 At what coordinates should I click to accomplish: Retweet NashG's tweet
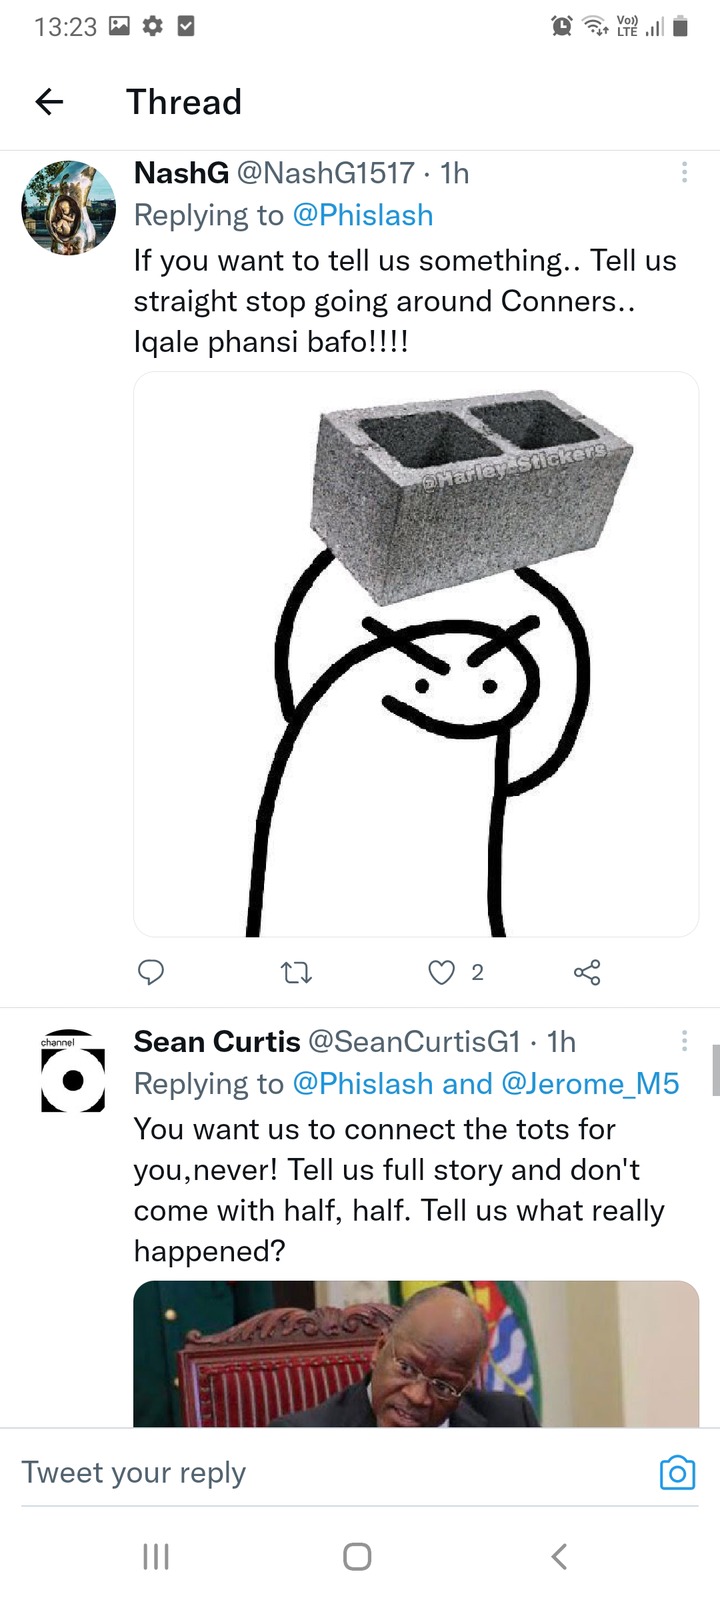coord(296,972)
